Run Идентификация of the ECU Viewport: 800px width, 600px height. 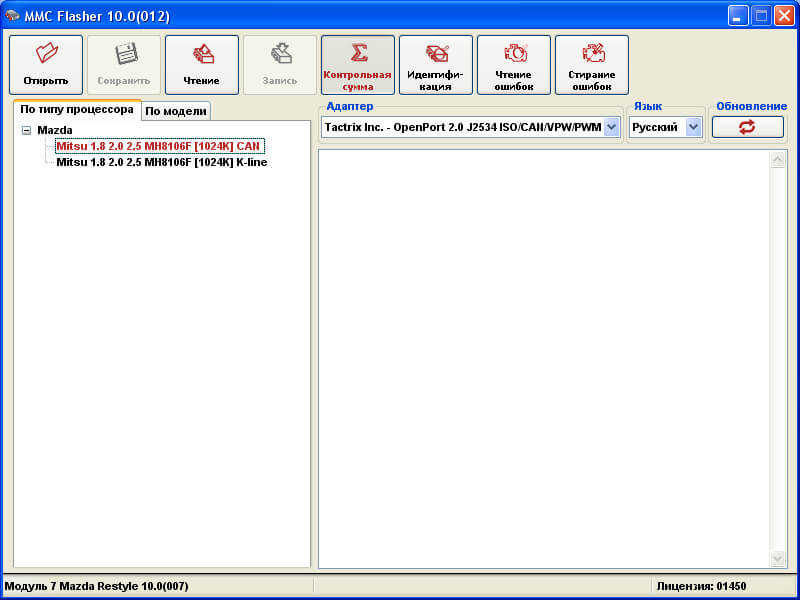click(436, 65)
